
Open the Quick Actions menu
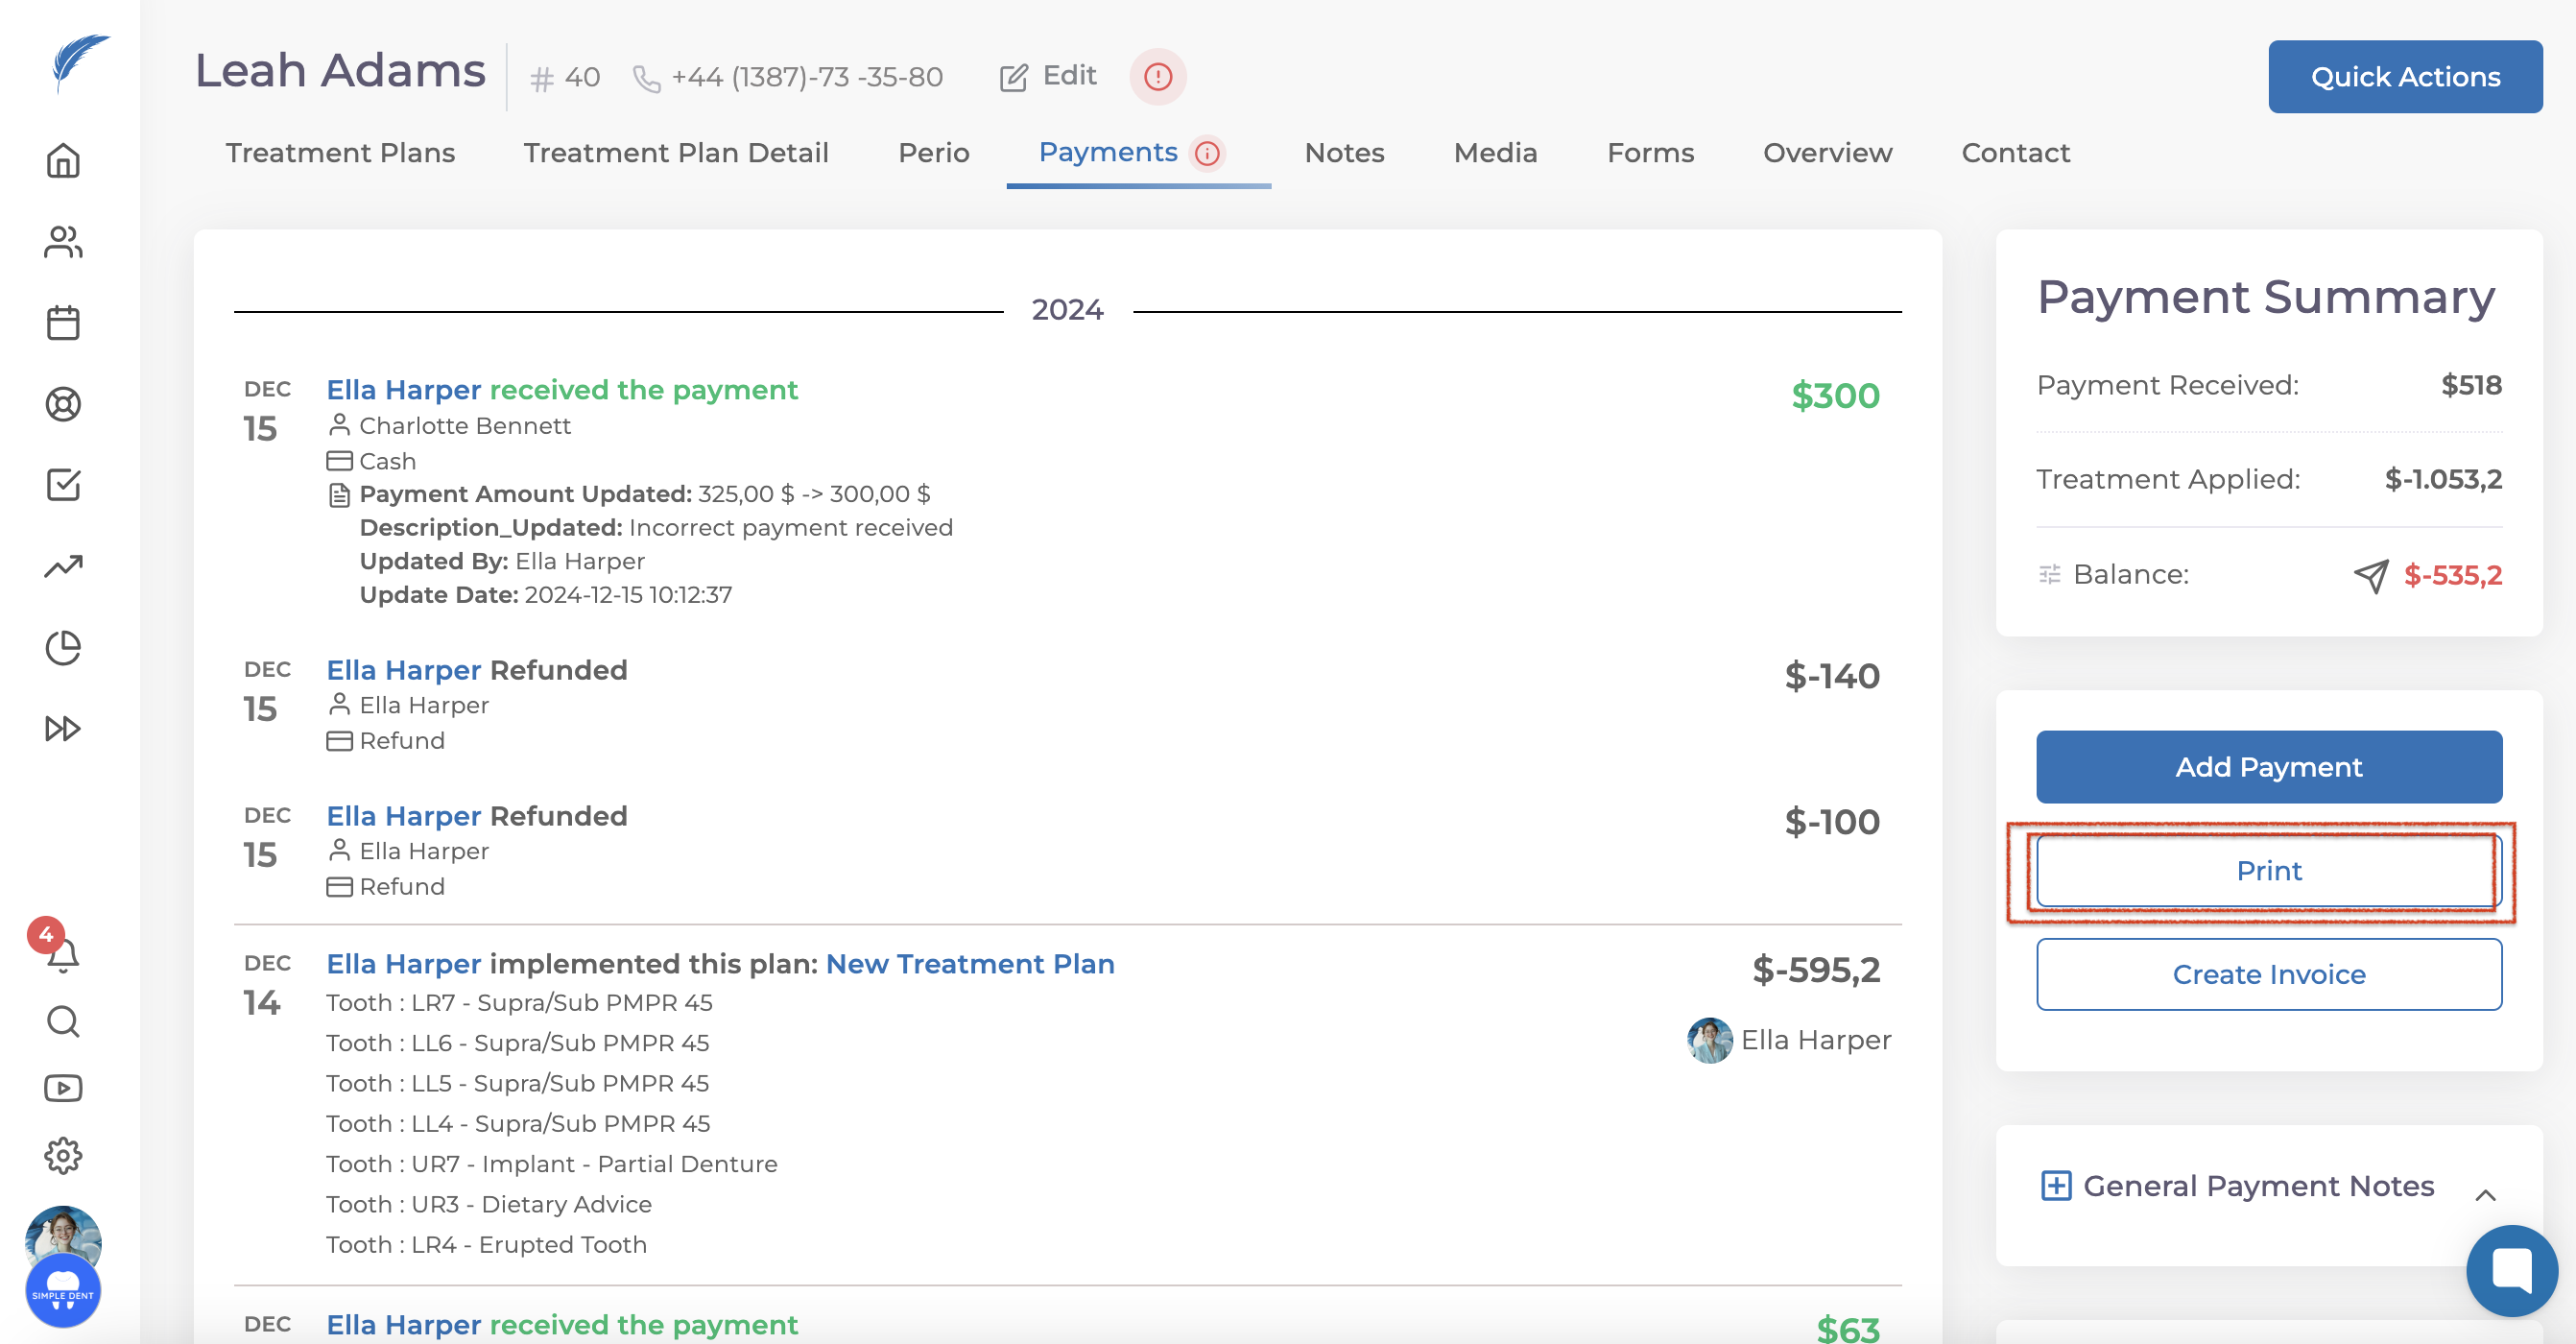(x=2404, y=77)
